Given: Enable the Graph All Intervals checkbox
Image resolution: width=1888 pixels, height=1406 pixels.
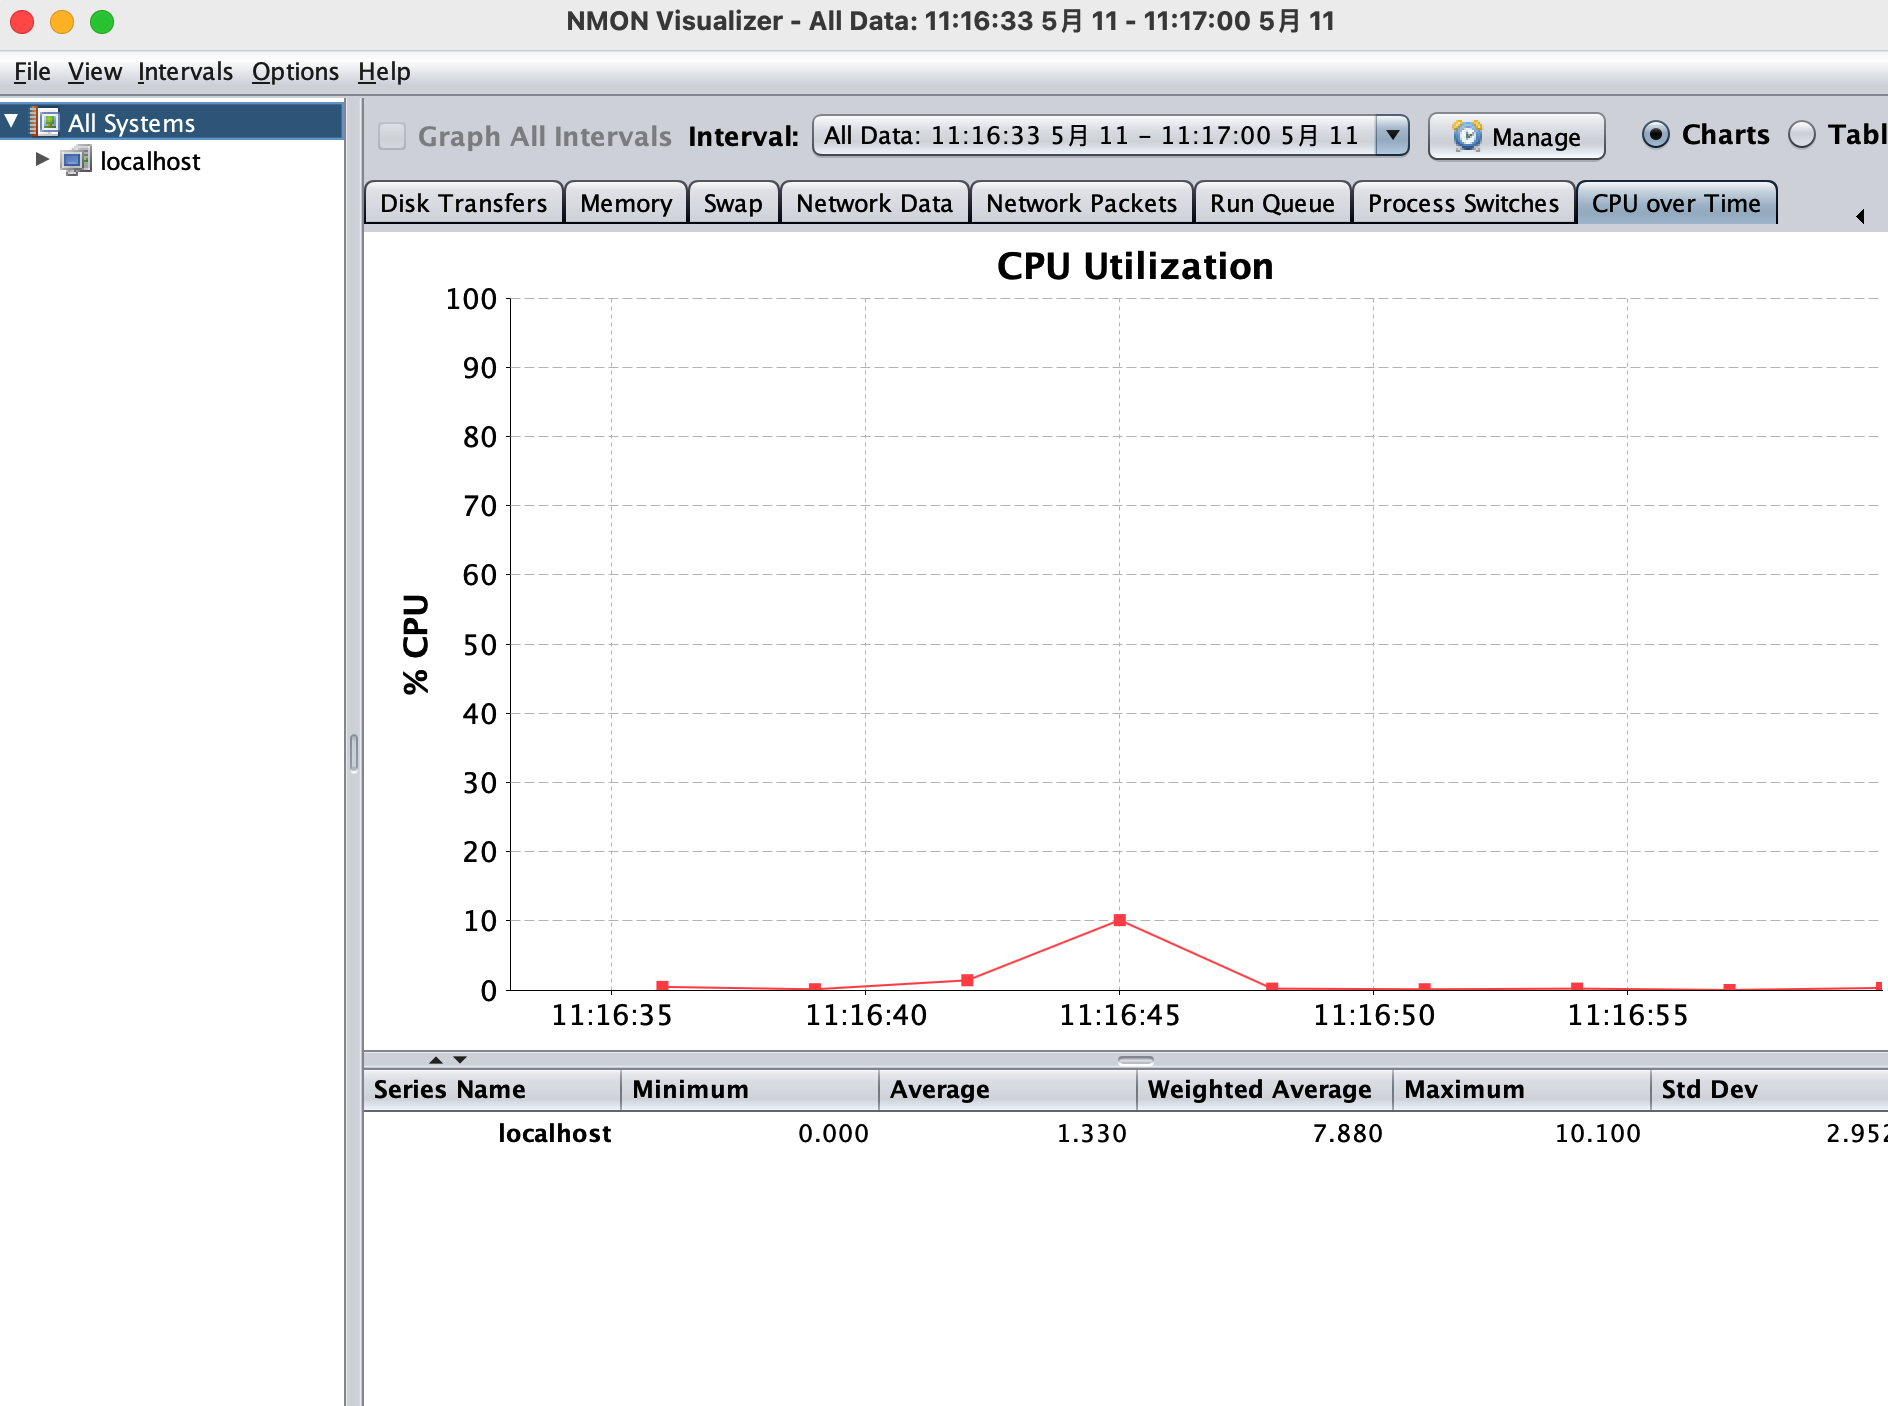Looking at the screenshot, I should pyautogui.click(x=391, y=136).
